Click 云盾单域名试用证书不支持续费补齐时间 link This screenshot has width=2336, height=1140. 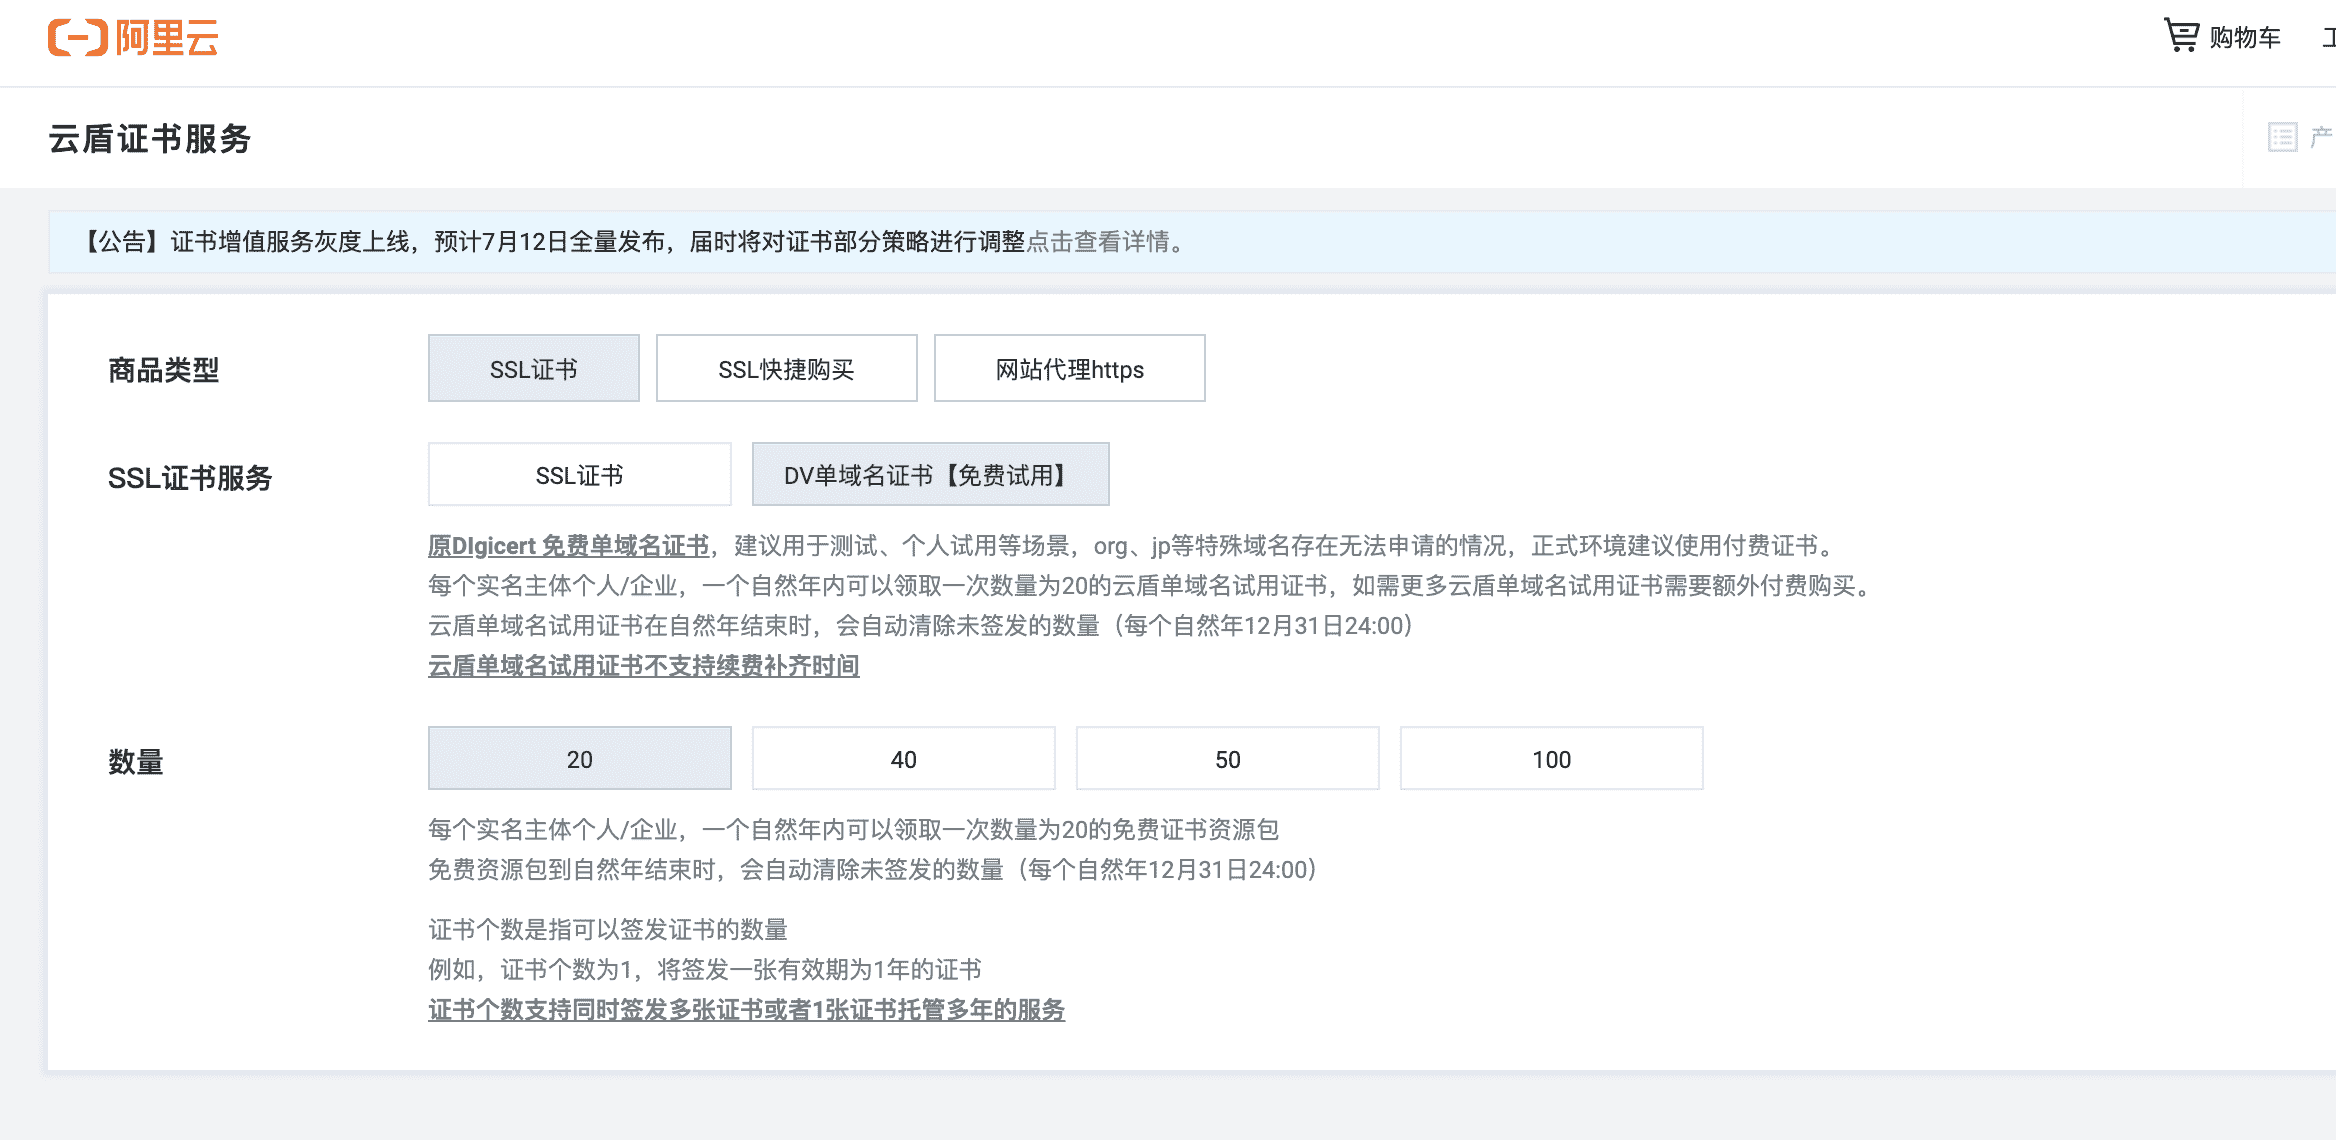tap(644, 666)
